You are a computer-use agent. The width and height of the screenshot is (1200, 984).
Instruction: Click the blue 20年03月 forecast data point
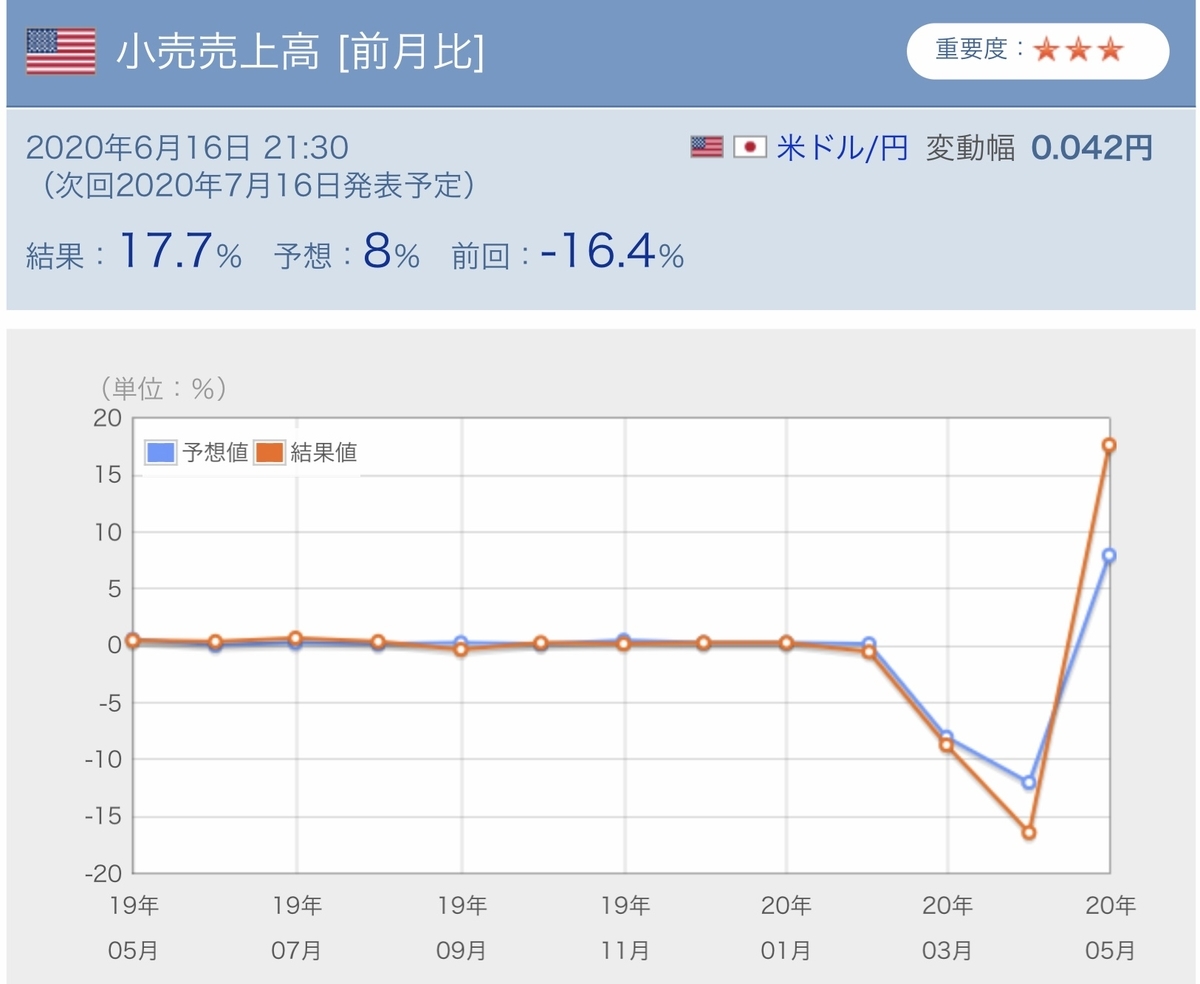(946, 736)
